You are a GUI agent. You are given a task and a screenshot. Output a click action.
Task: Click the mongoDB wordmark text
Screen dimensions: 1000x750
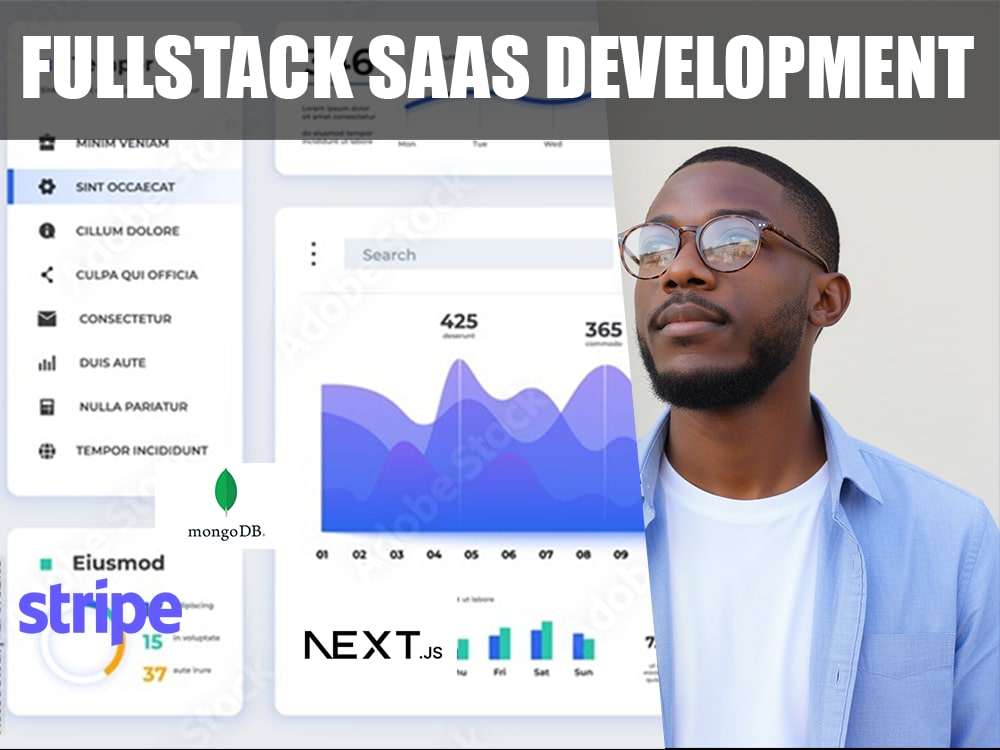tap(226, 531)
